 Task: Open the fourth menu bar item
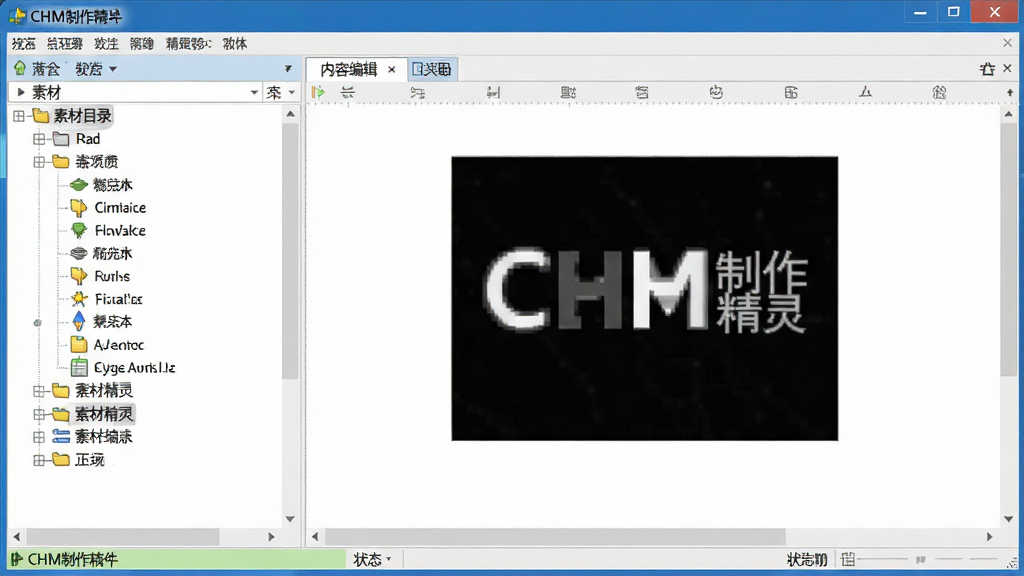pos(142,44)
